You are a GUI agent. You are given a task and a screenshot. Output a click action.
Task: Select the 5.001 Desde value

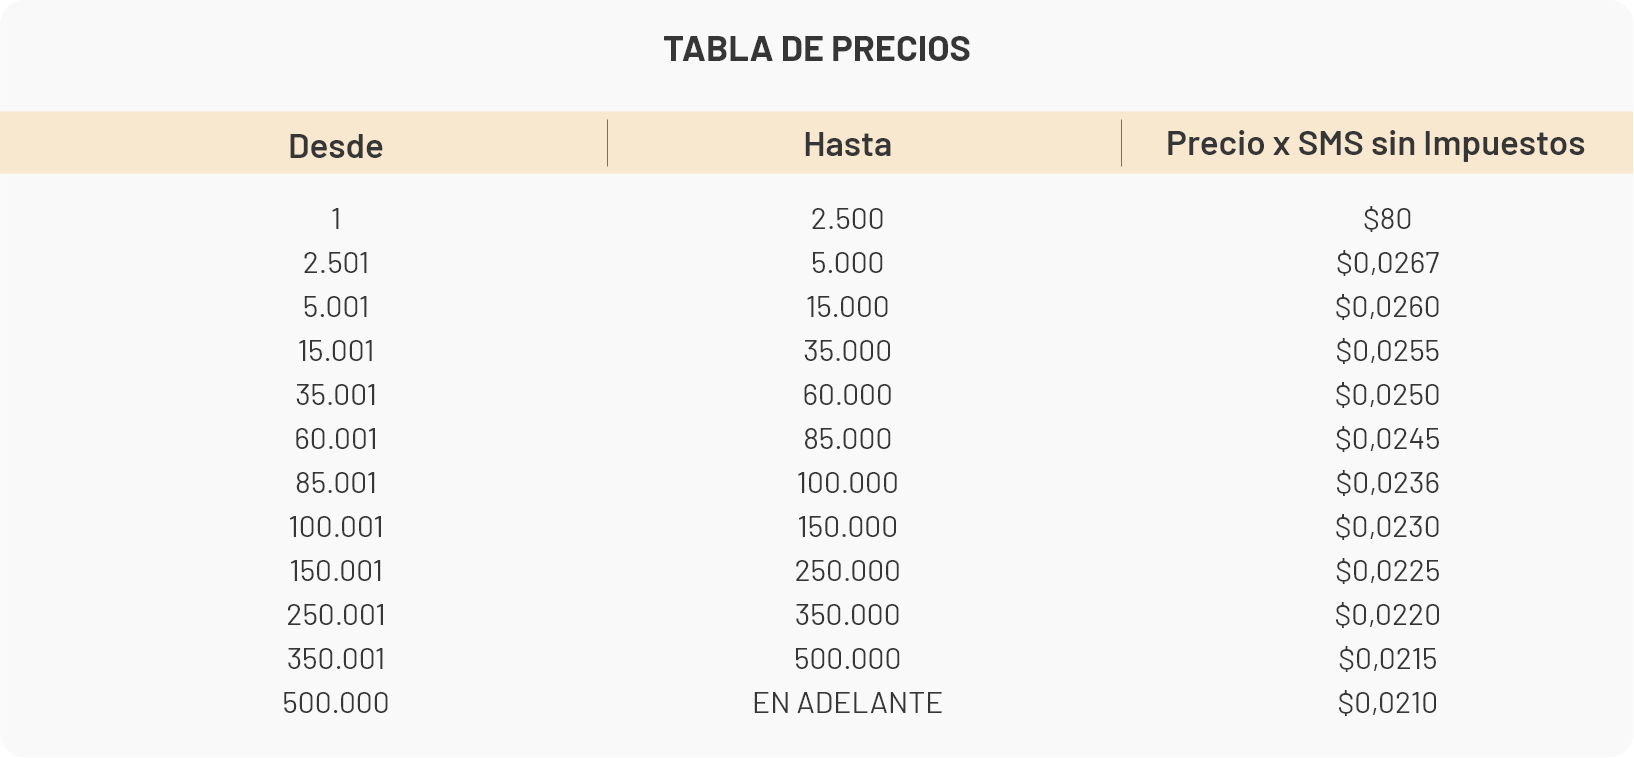click(335, 307)
